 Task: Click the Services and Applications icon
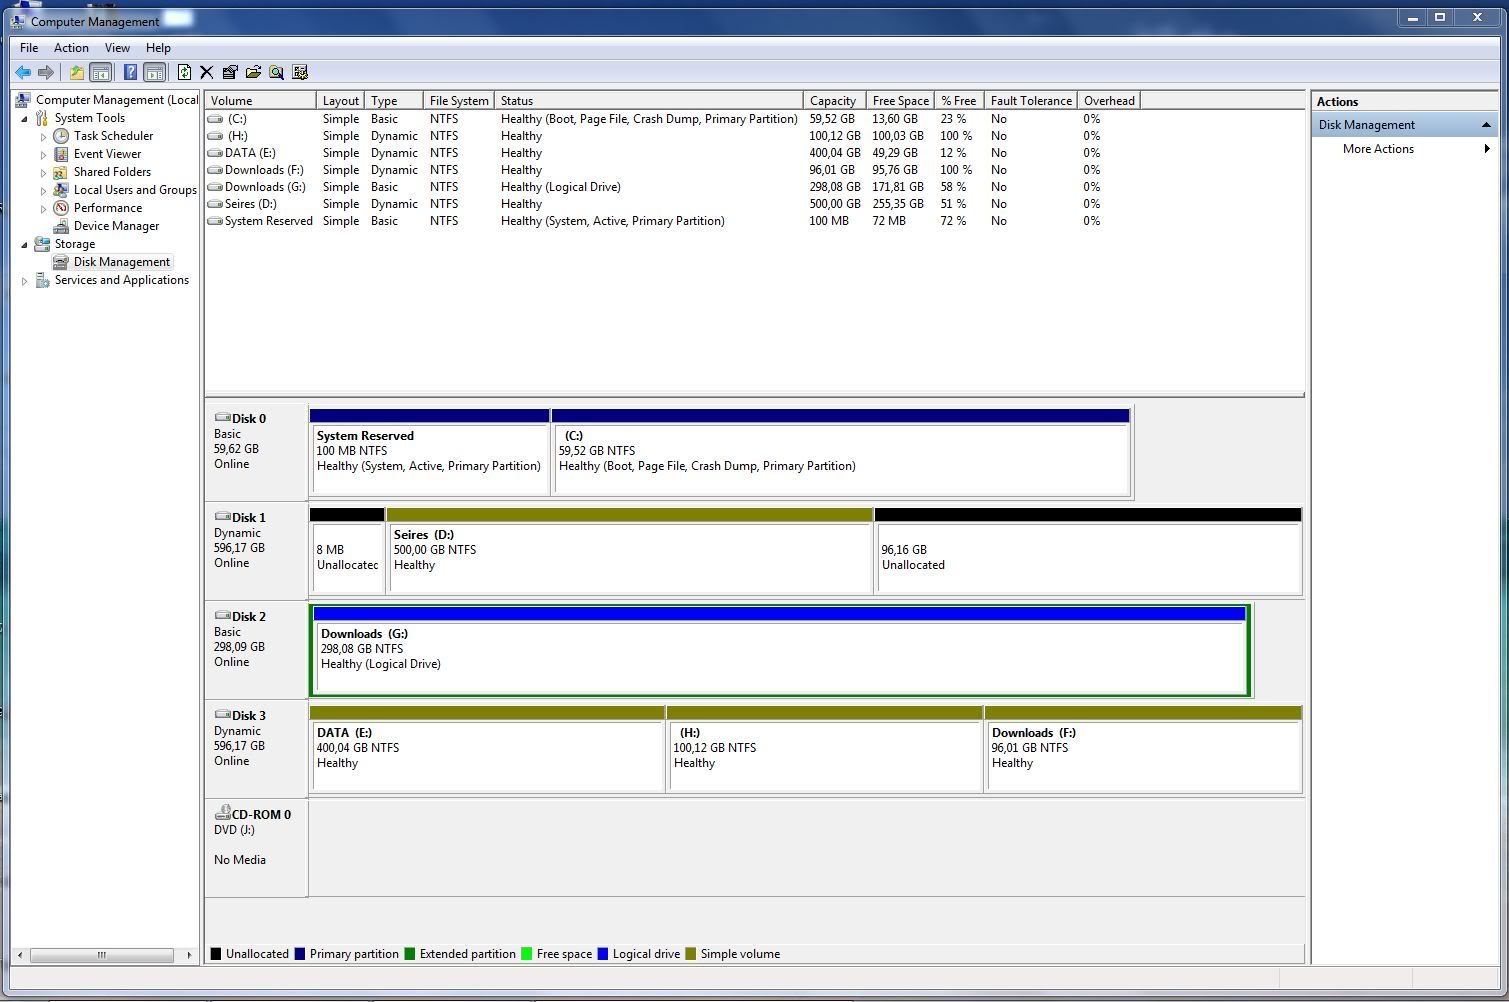click(x=42, y=280)
